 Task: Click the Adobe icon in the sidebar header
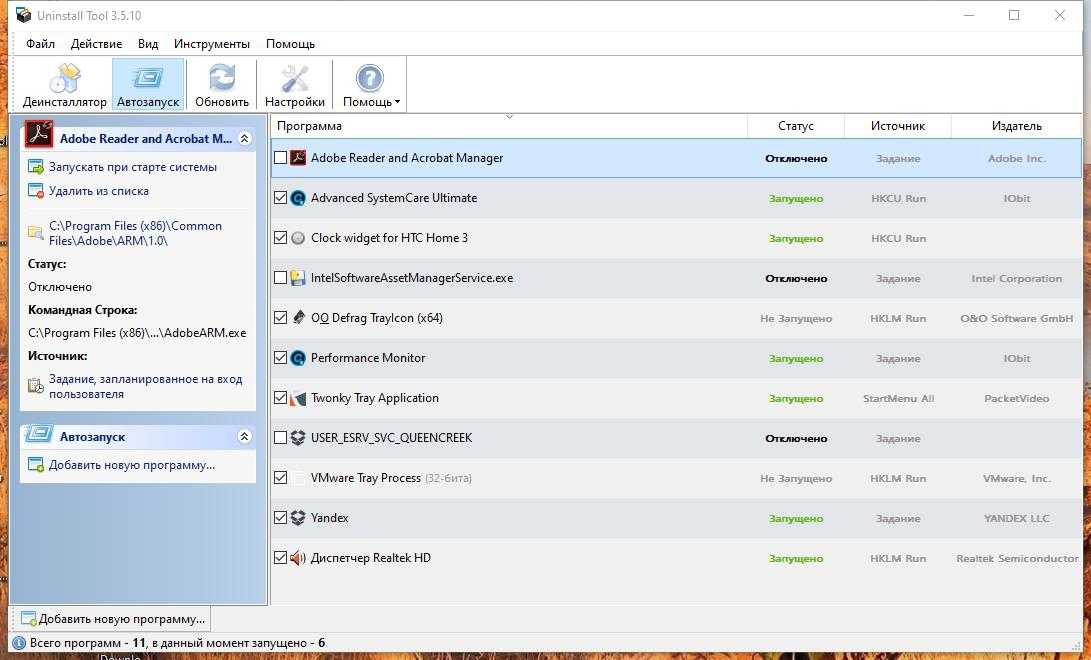pyautogui.click(x=39, y=134)
